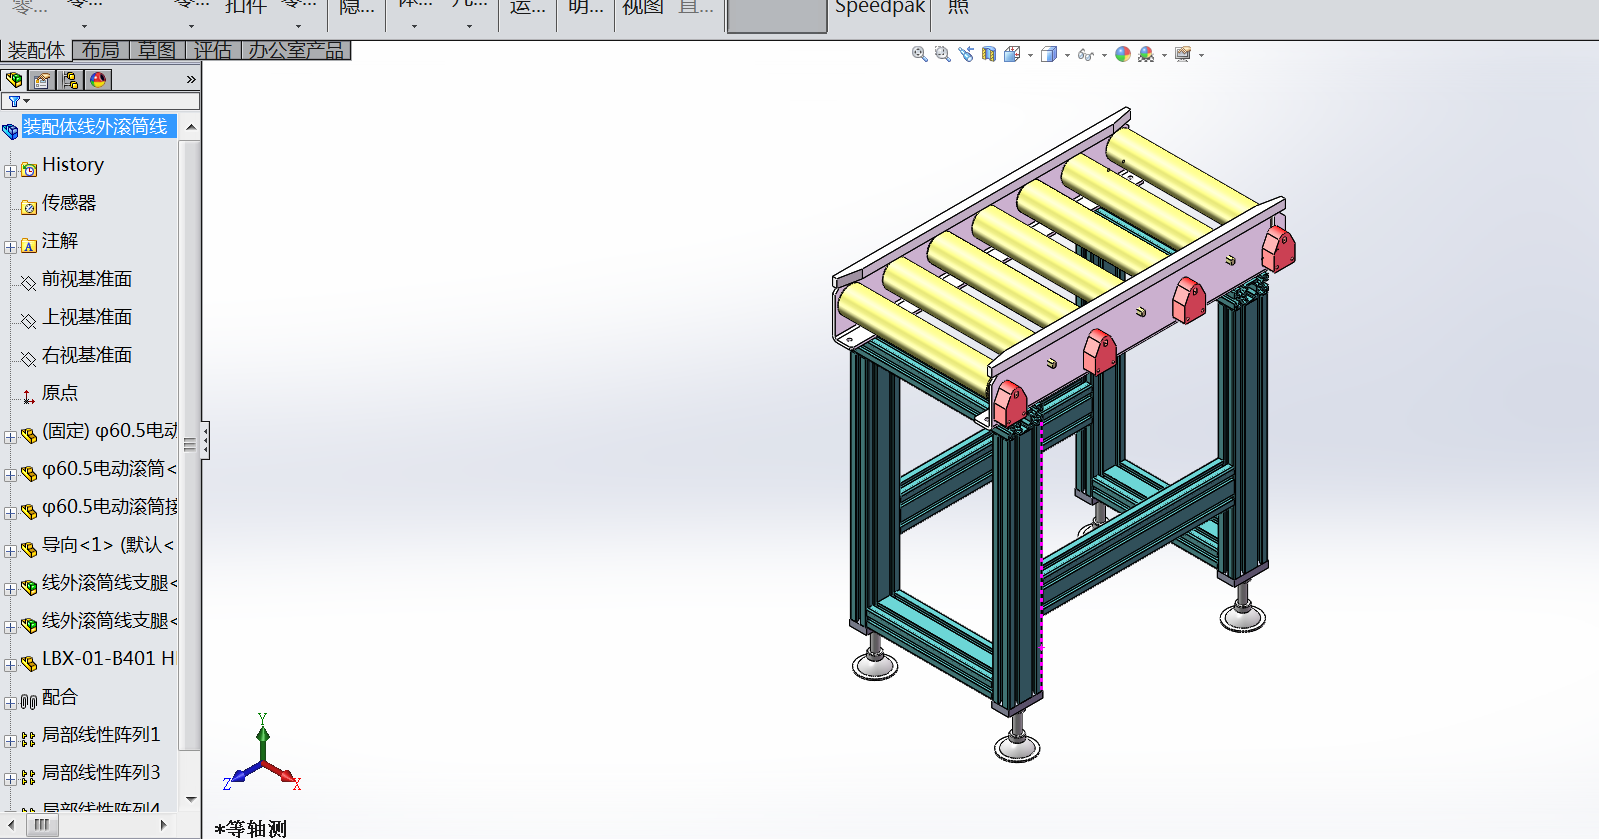Click the Hide/Show Items glasses icon
The height and width of the screenshot is (839, 1599).
point(1086,55)
